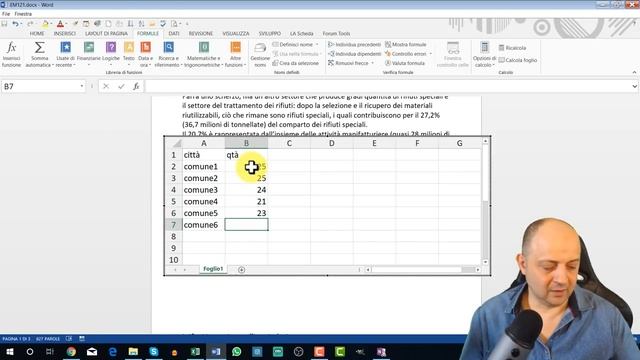Click the Inserisci funzione fx icon
This screenshot has width=640, height=360.
pos(11,48)
